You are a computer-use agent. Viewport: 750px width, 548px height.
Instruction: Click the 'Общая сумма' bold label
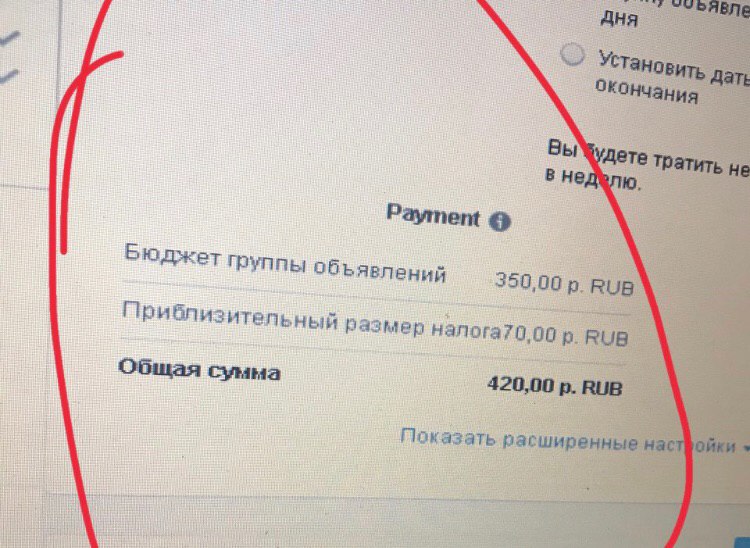point(199,370)
